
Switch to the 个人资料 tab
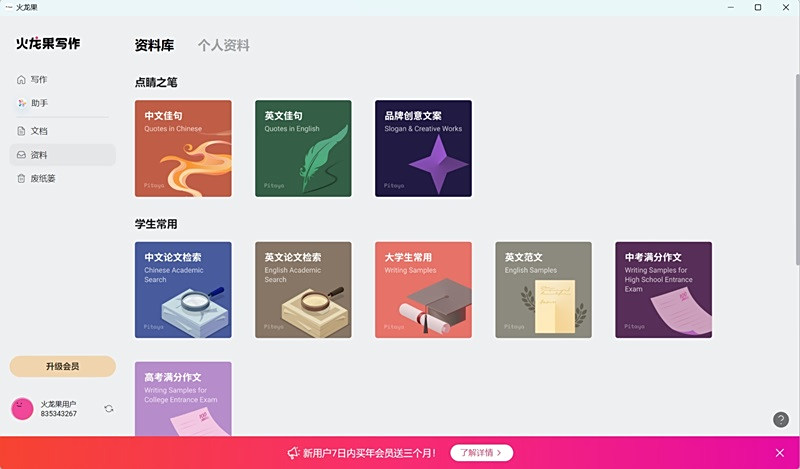point(223,45)
